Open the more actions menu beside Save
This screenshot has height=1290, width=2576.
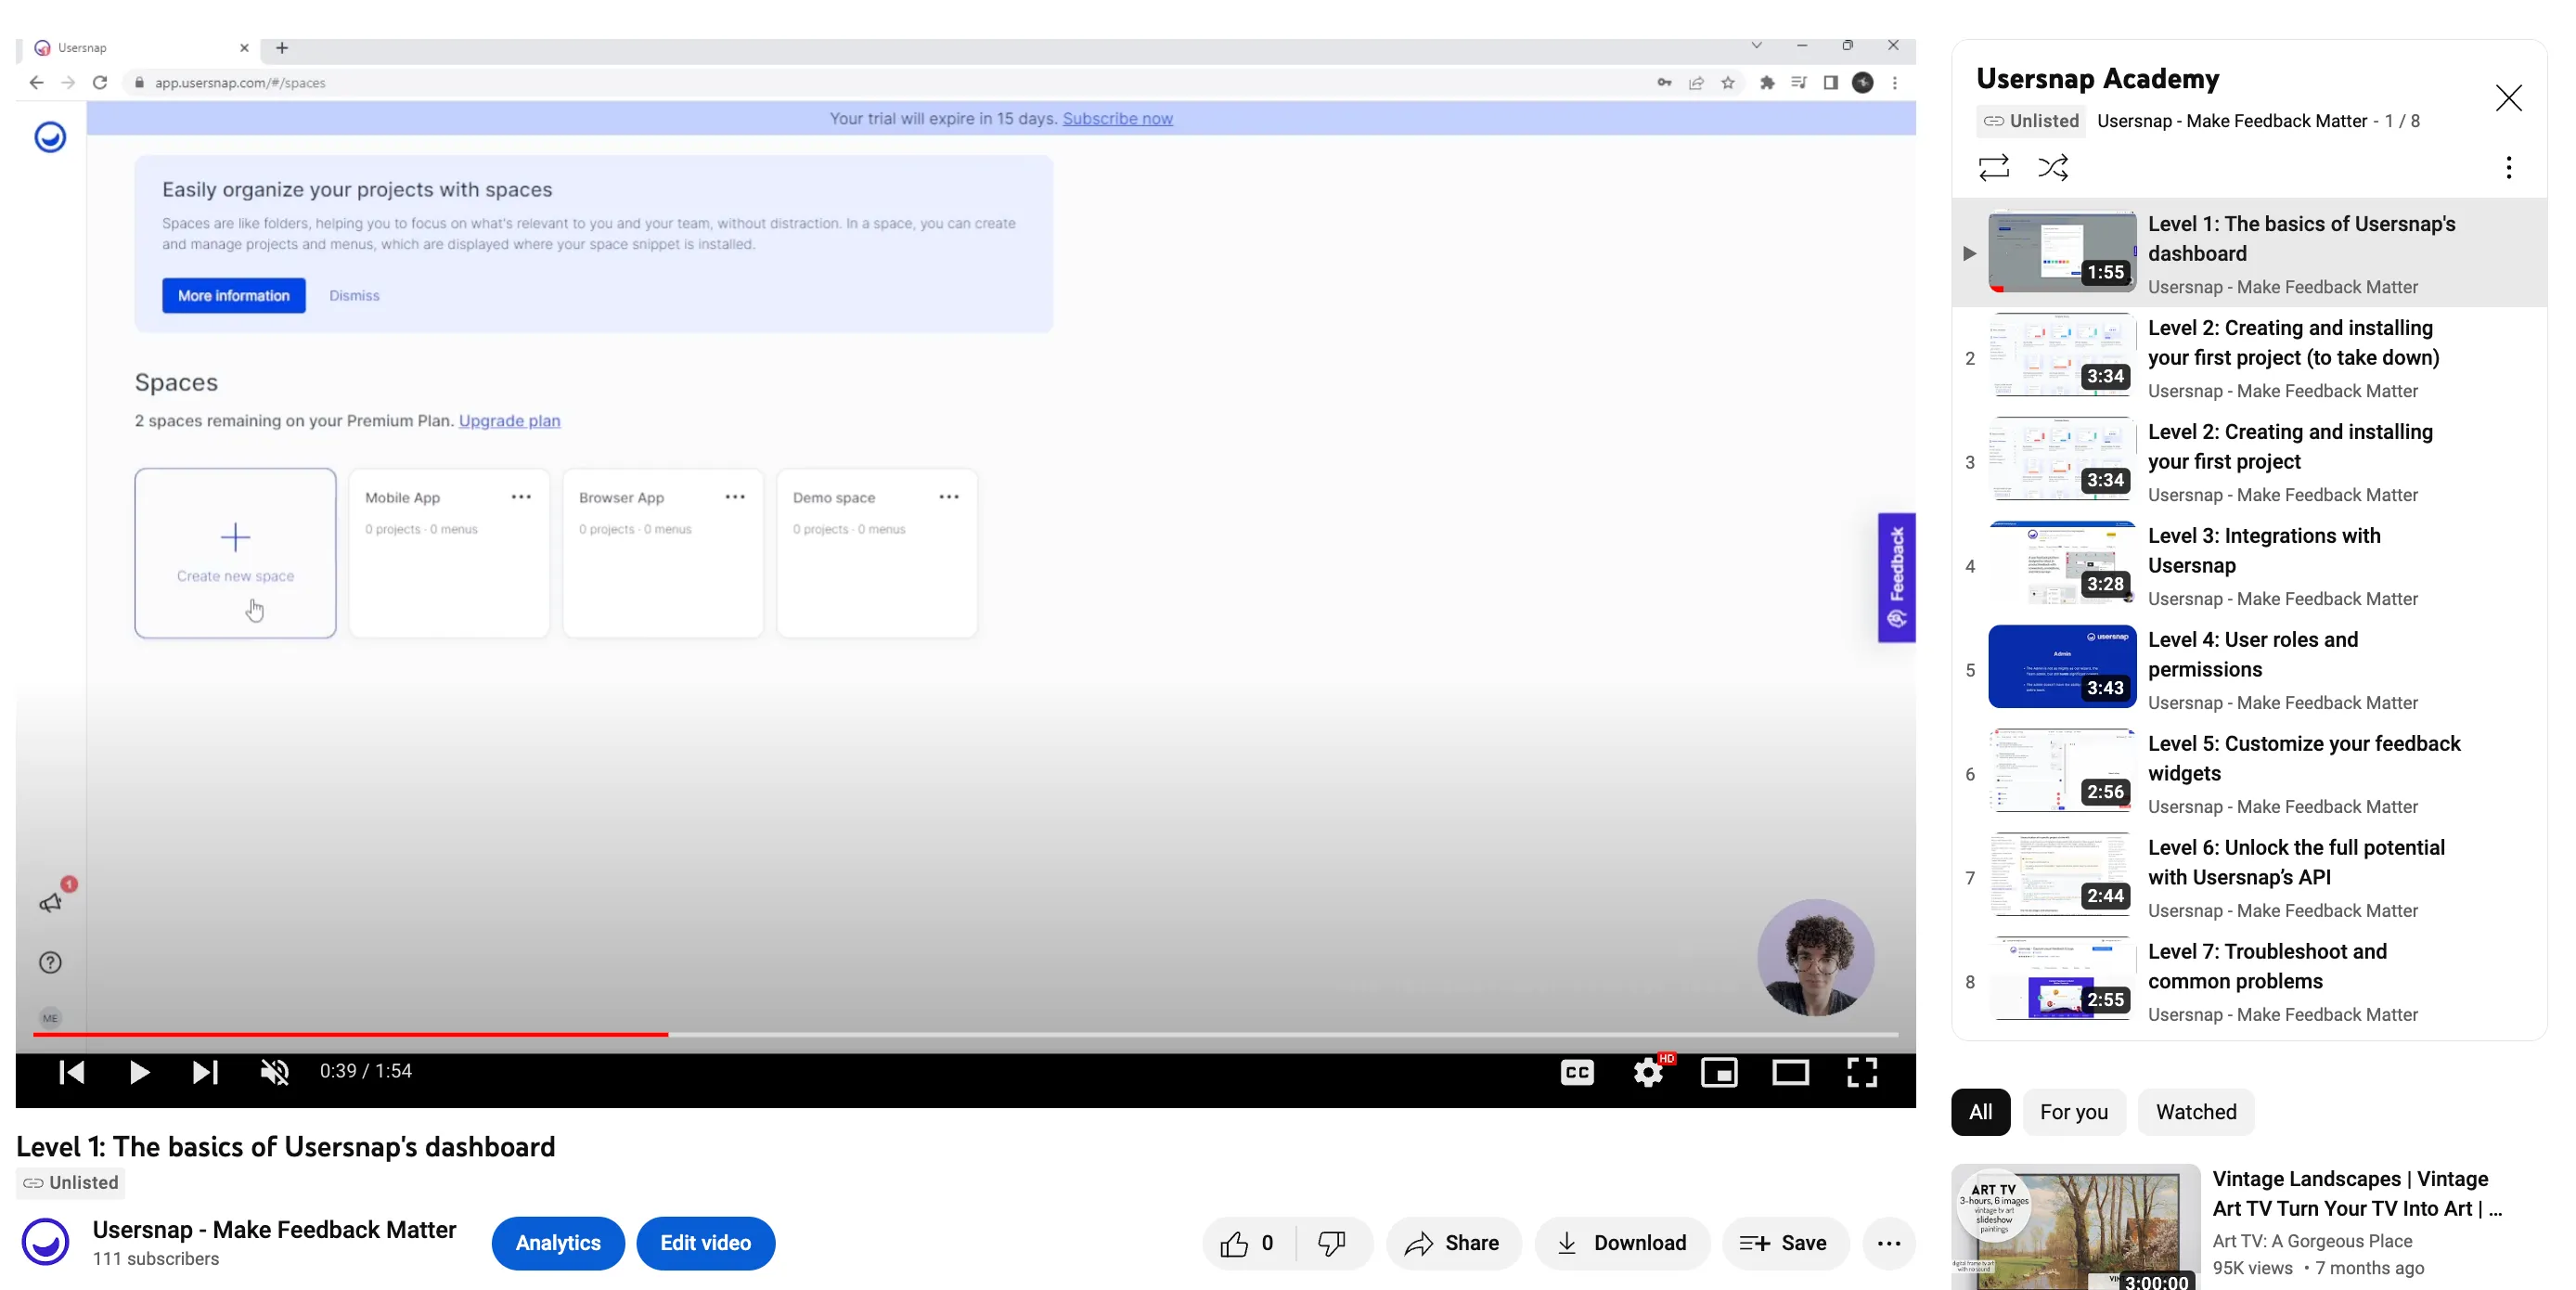click(x=1888, y=1243)
